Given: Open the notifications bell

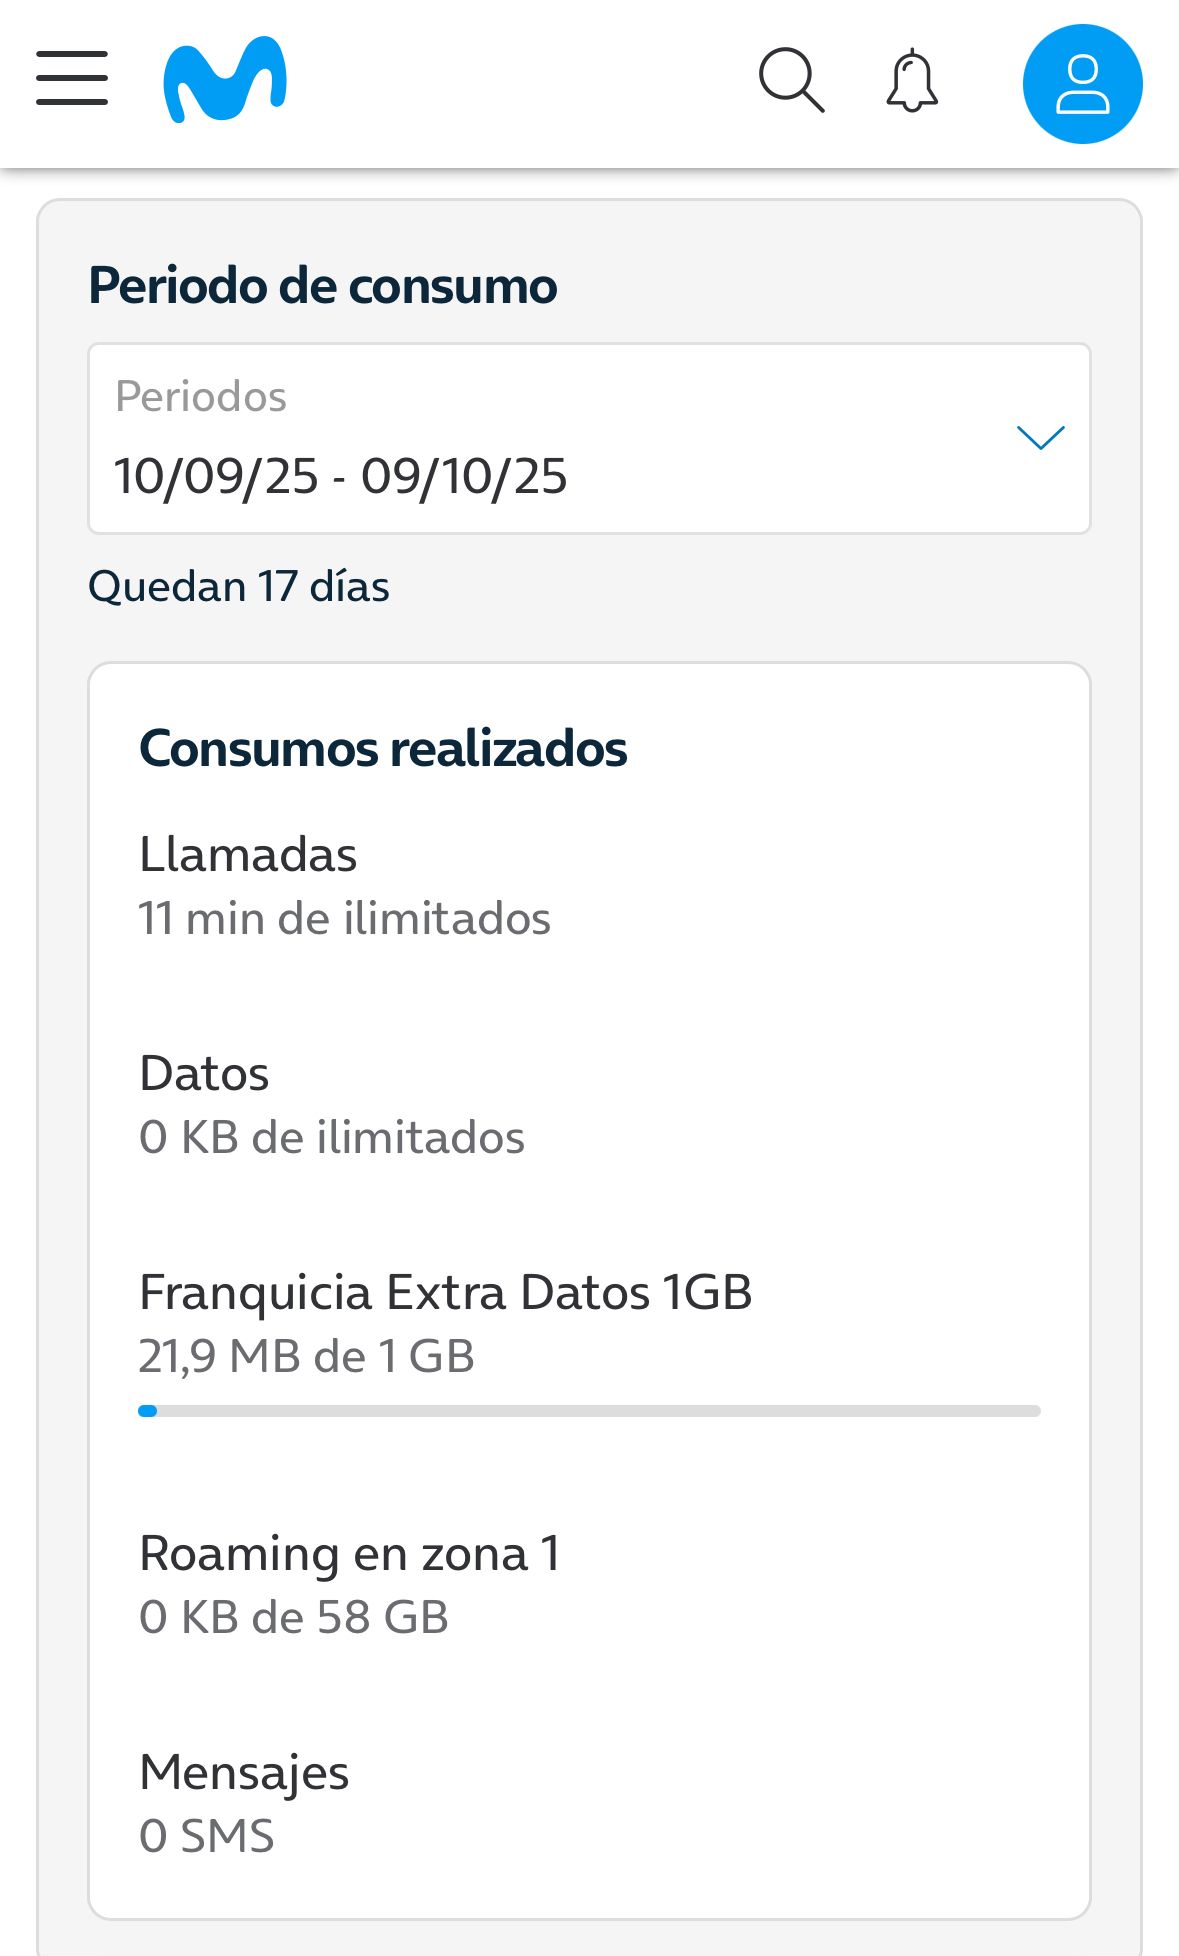Looking at the screenshot, I should (912, 81).
